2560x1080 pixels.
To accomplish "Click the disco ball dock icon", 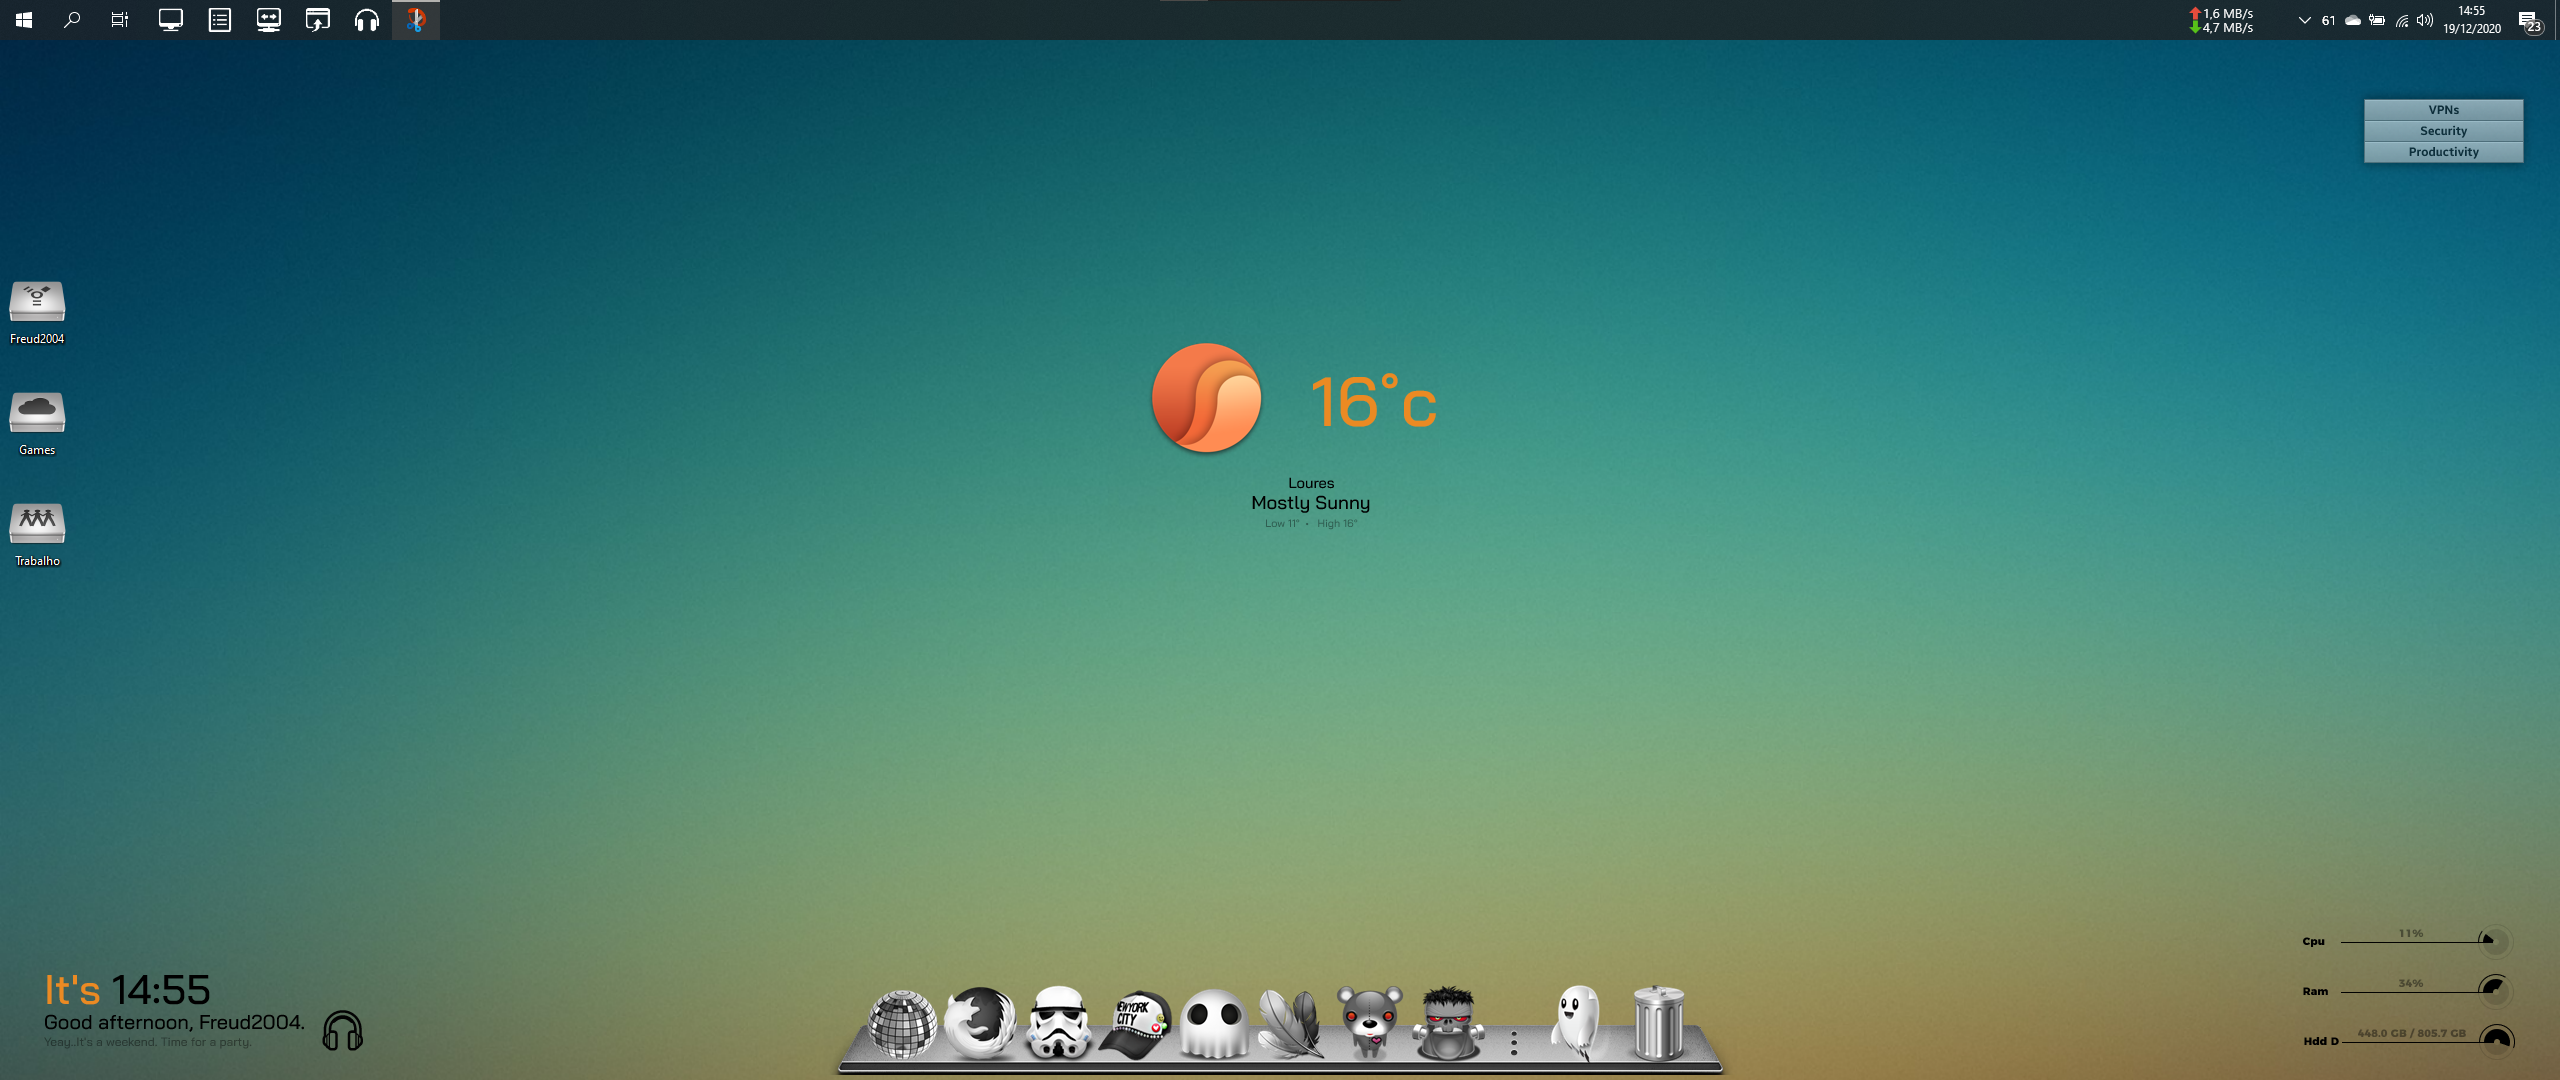I will (902, 1023).
